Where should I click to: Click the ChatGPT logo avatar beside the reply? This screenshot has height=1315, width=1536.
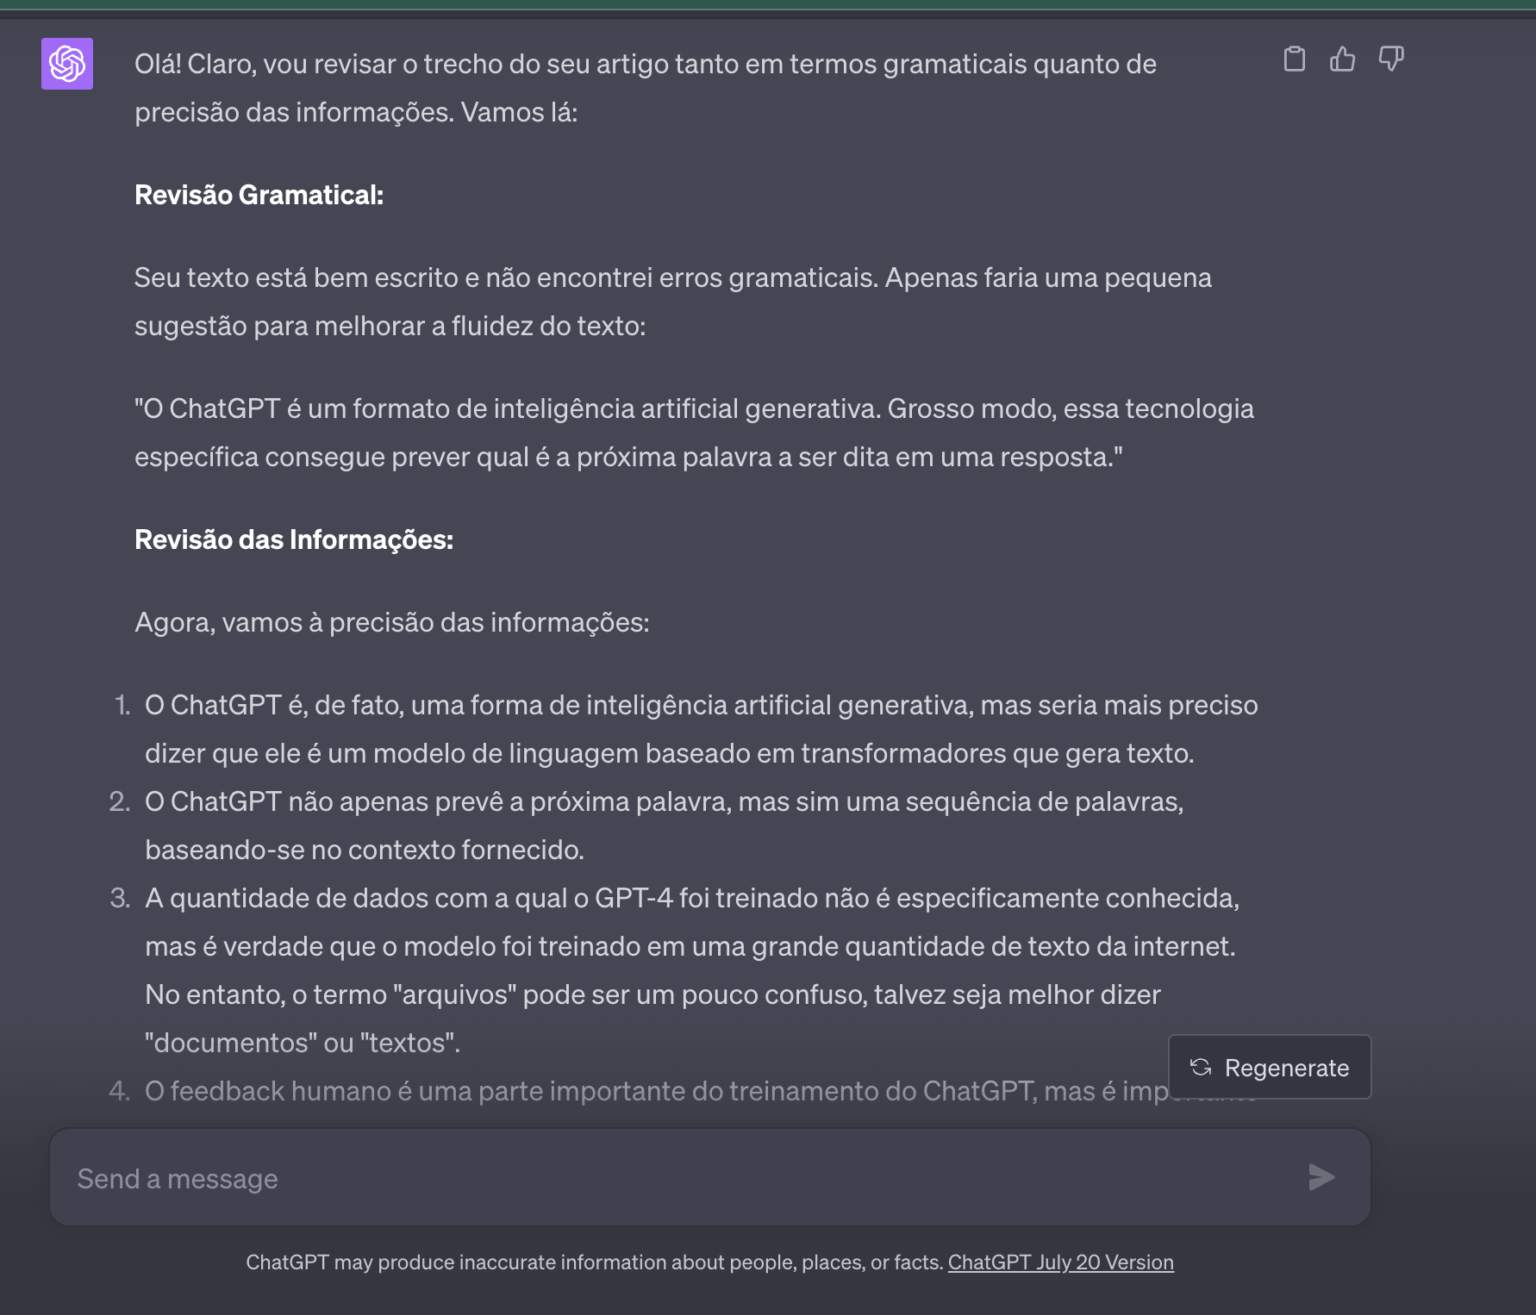tap(66, 63)
